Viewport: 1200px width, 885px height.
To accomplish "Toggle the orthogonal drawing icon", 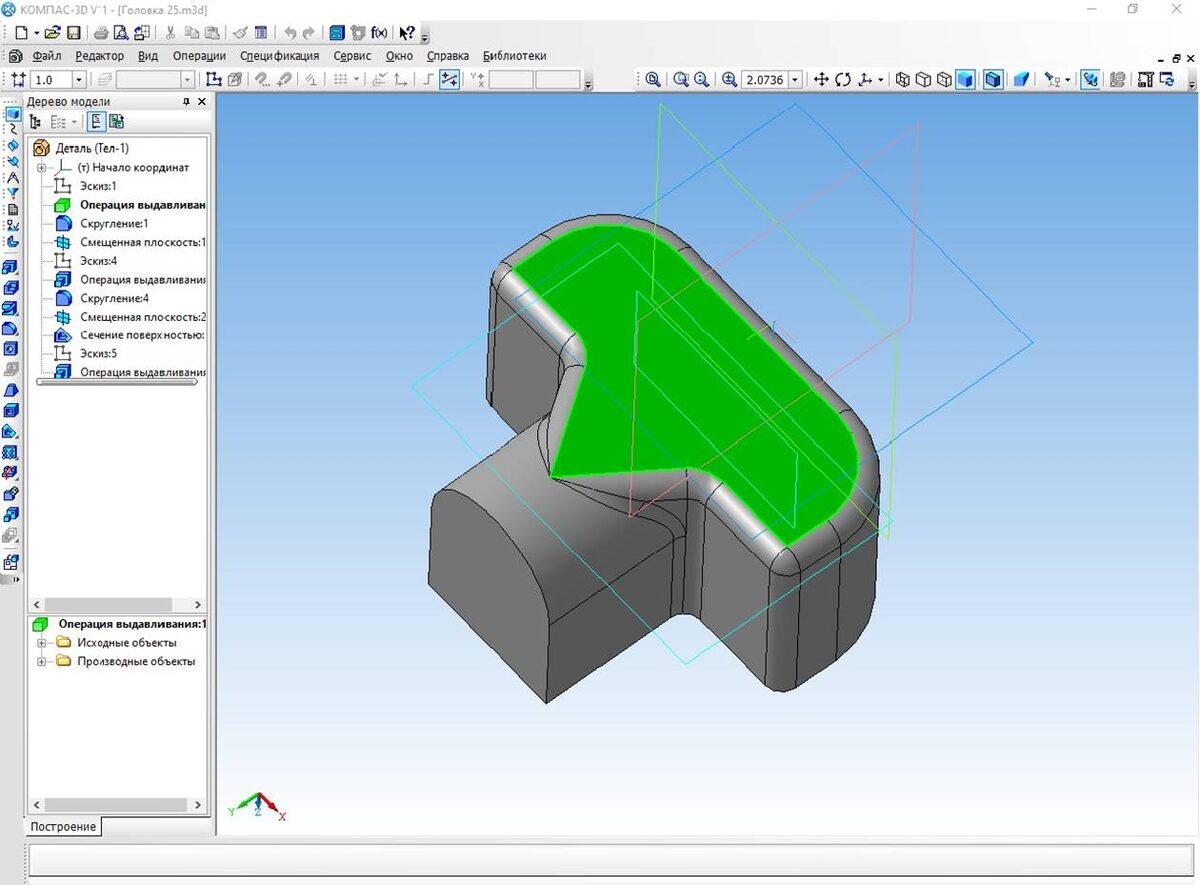I will (x=429, y=79).
